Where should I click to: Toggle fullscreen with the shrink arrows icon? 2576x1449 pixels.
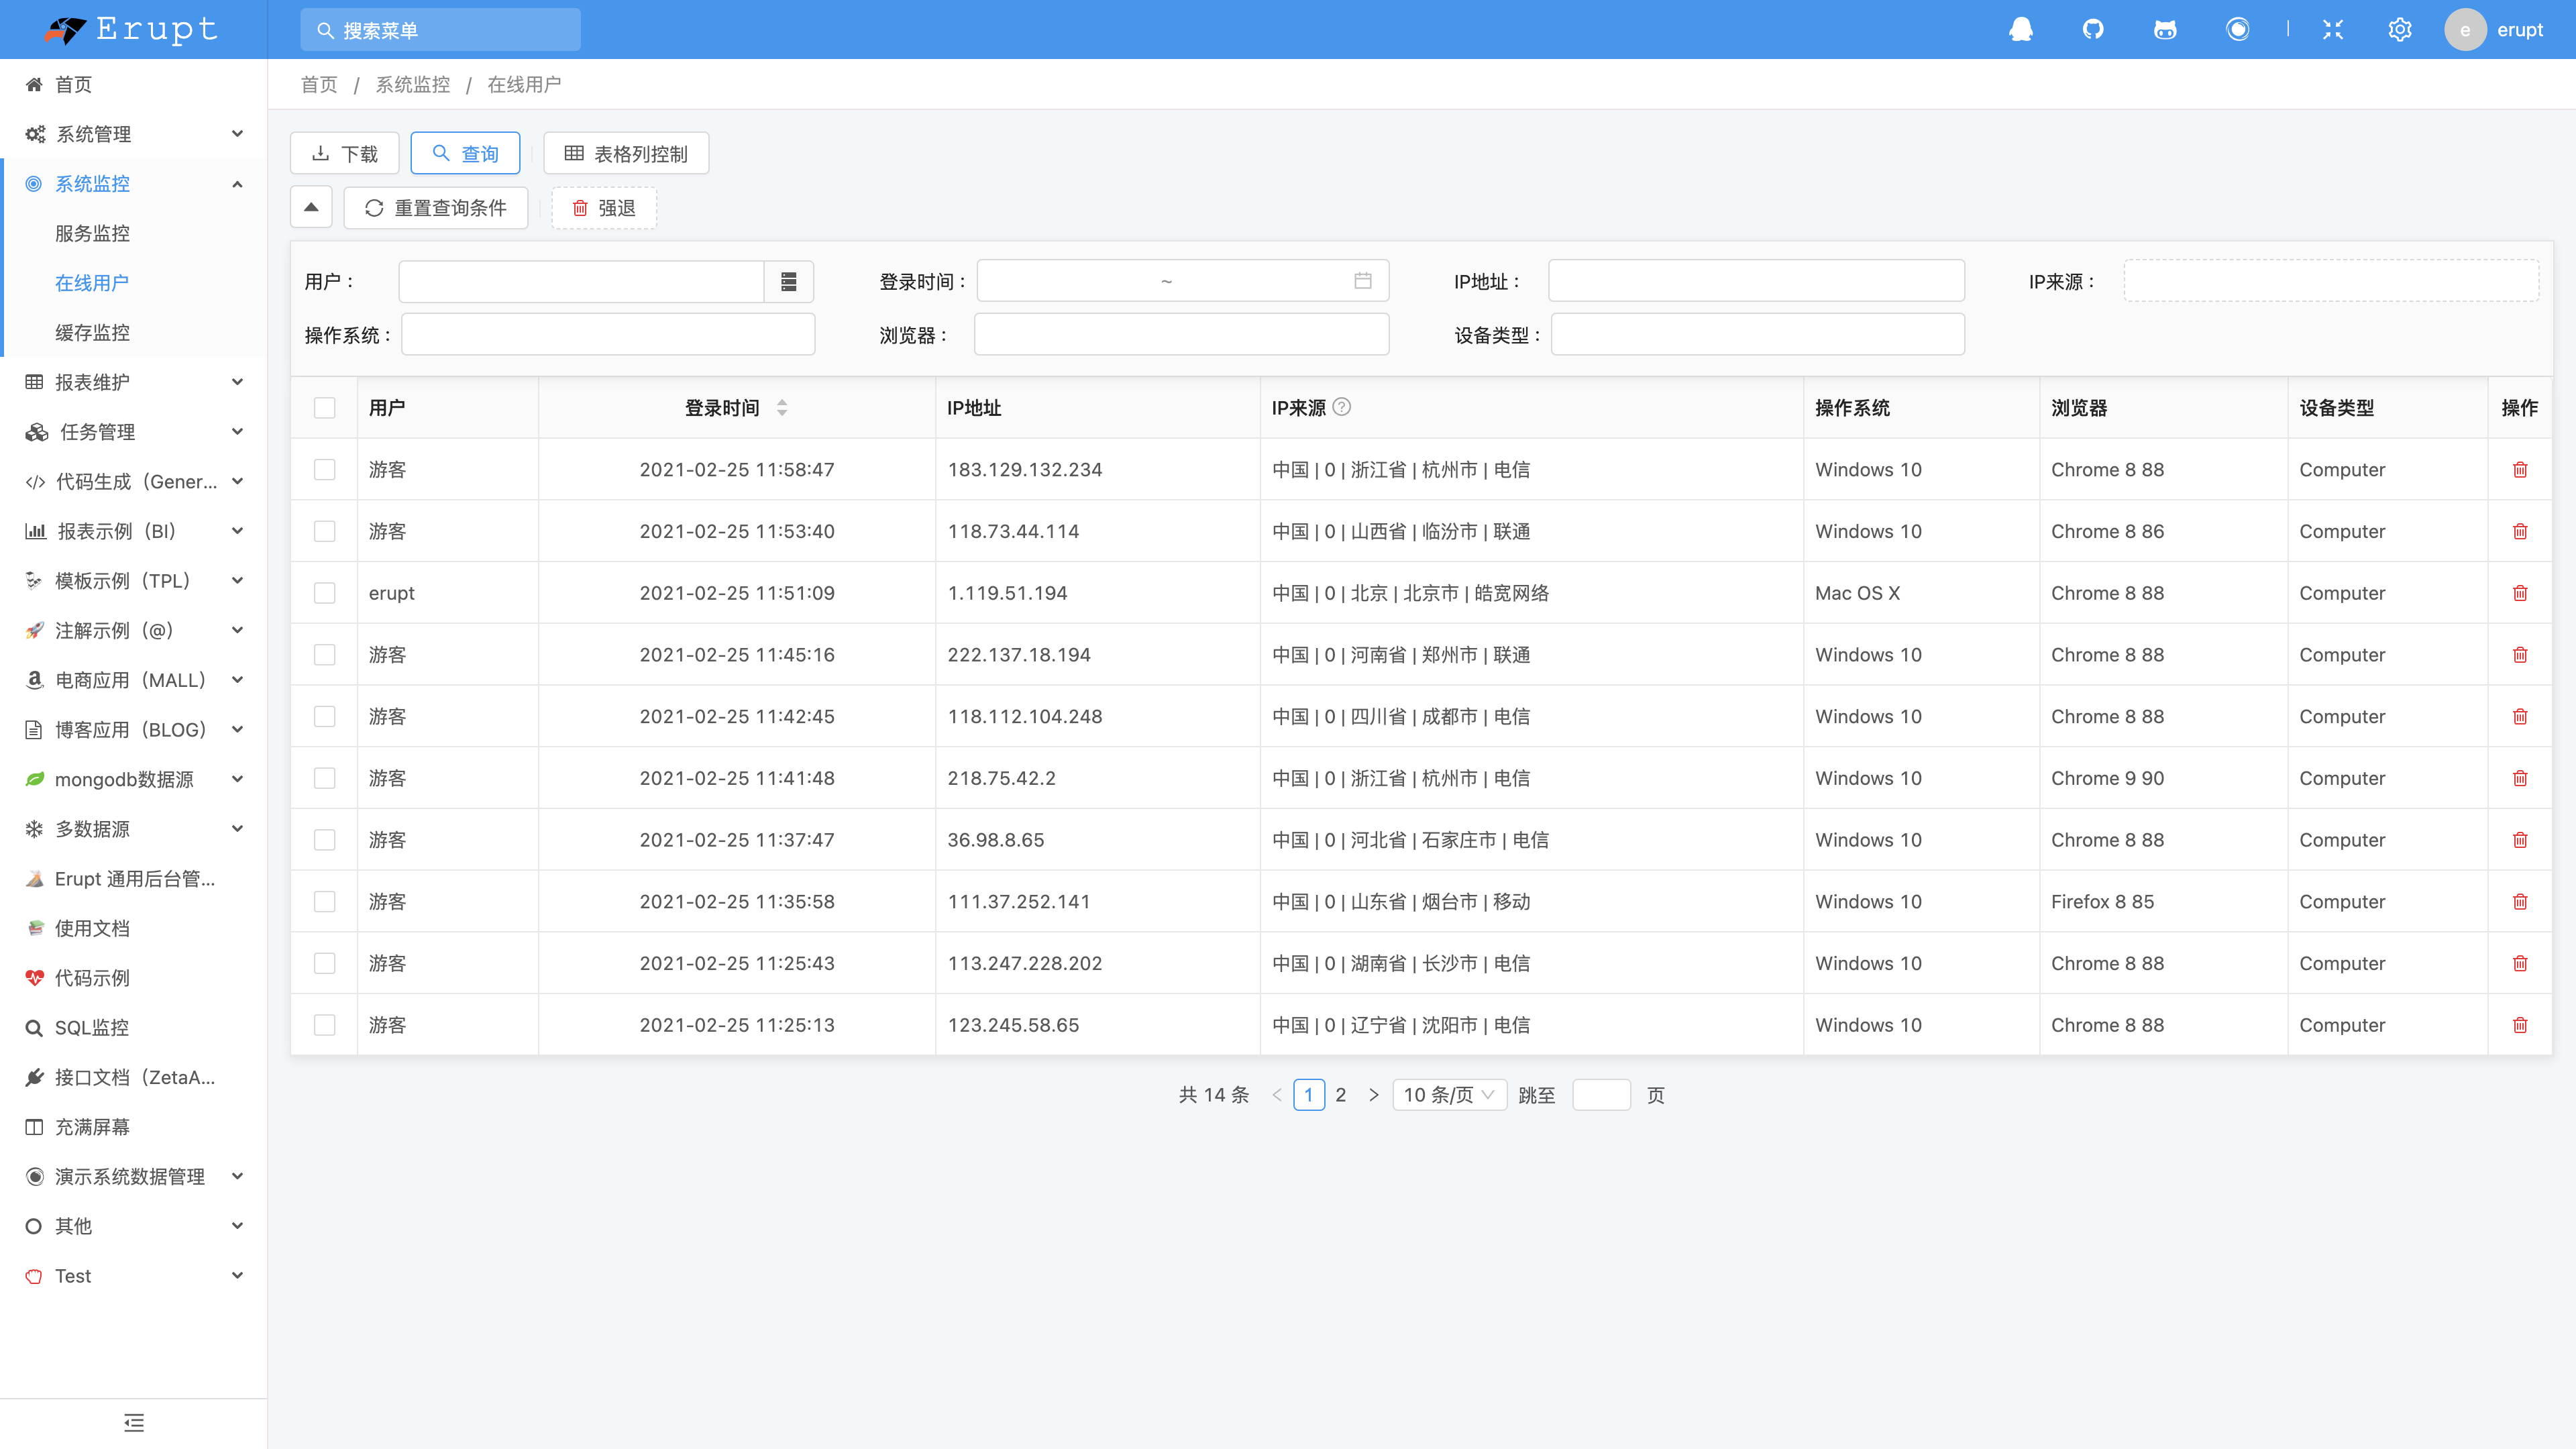pos(2333,29)
